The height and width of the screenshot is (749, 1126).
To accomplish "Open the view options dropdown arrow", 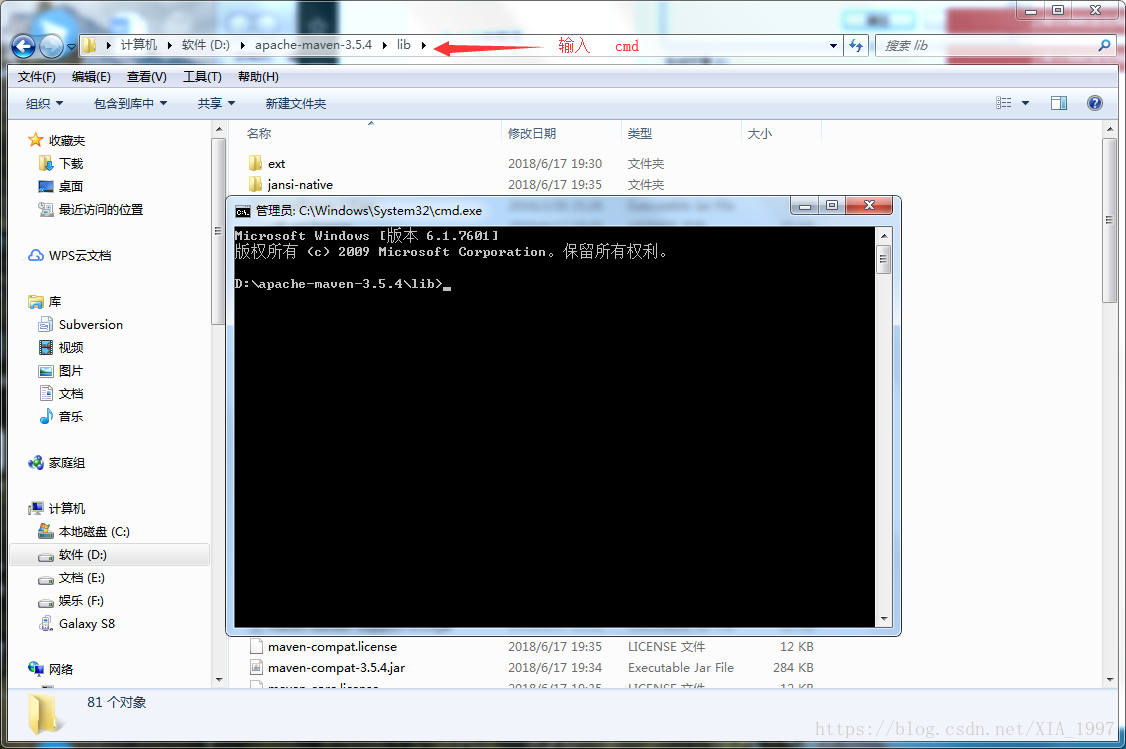I will click(x=1025, y=103).
